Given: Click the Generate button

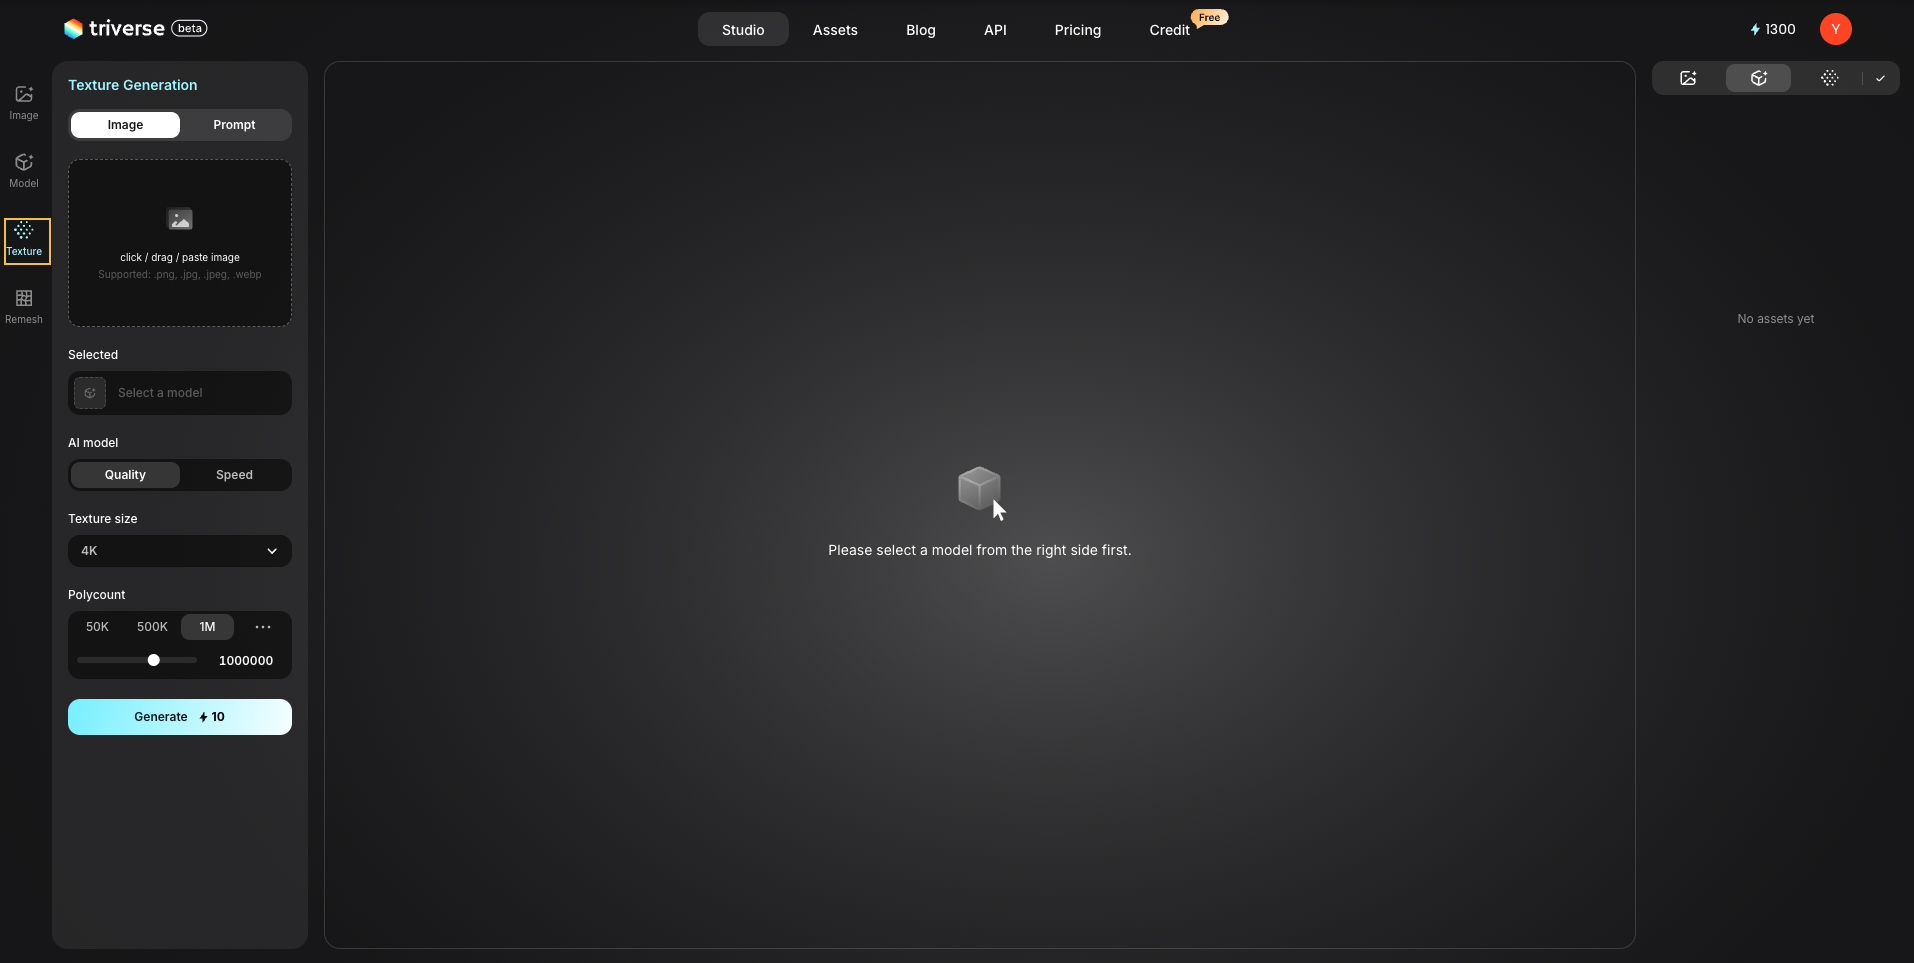Looking at the screenshot, I should [180, 717].
